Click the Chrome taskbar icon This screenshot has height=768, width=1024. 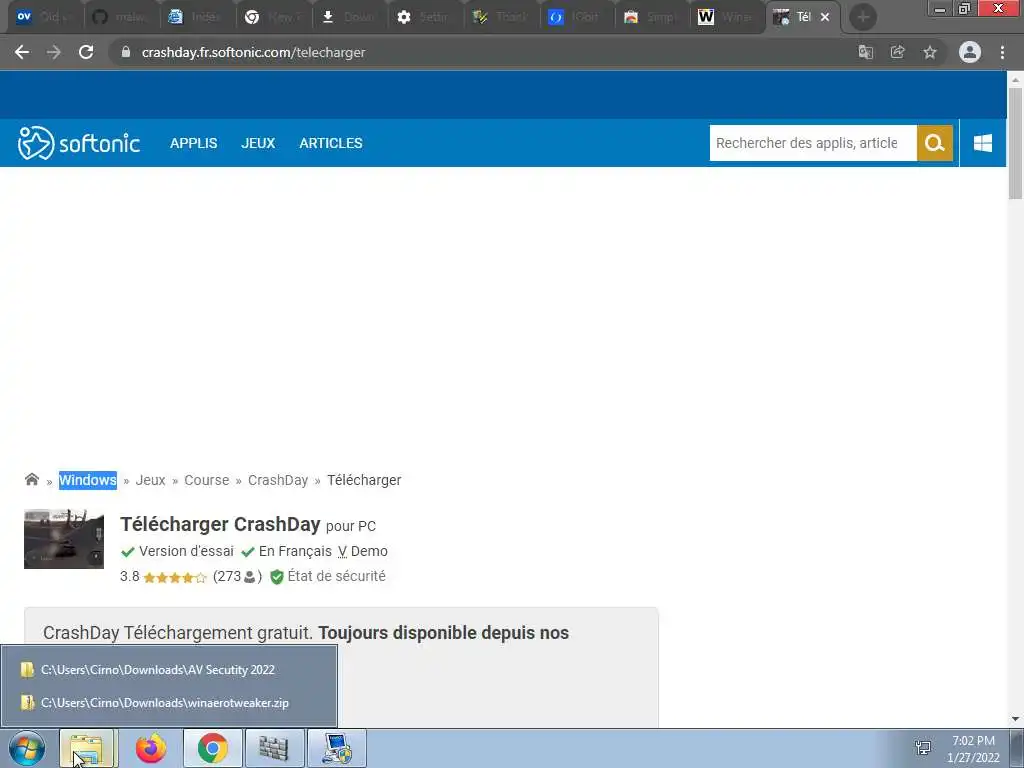pos(212,748)
